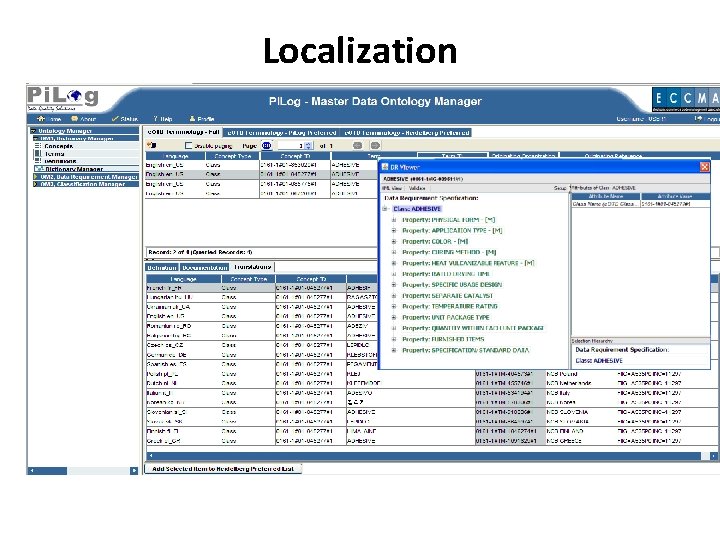Screen dimensions: 720x540
Task: Click Add Selected Item to Heidelberg Preferred List
Action: pyautogui.click(x=223, y=468)
